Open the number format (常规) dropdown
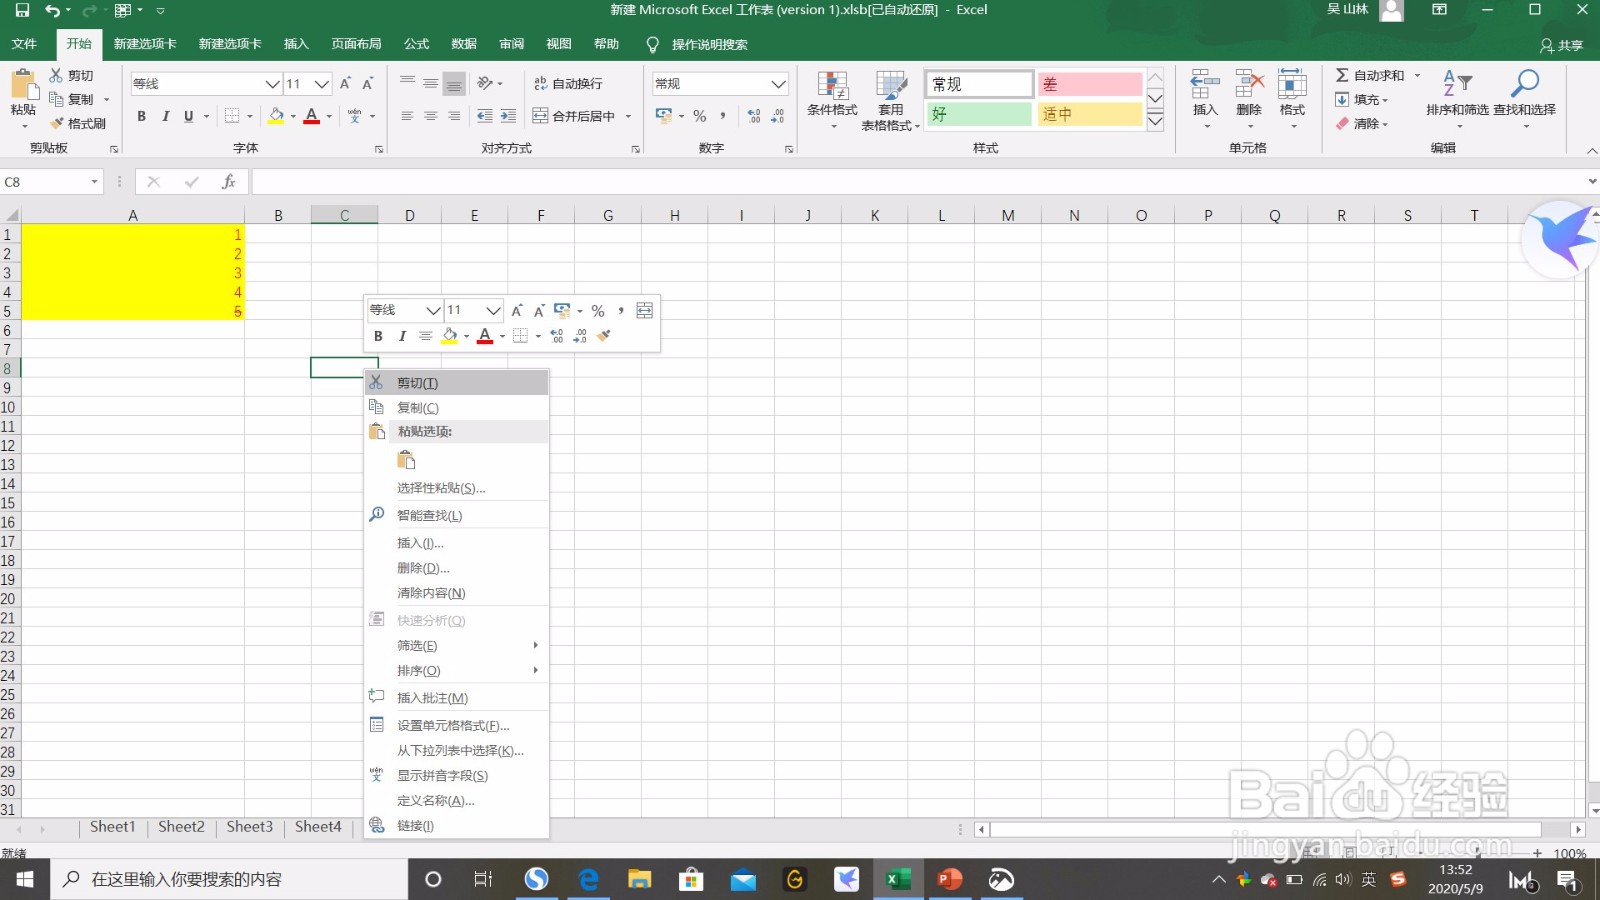The image size is (1600, 900). (779, 84)
